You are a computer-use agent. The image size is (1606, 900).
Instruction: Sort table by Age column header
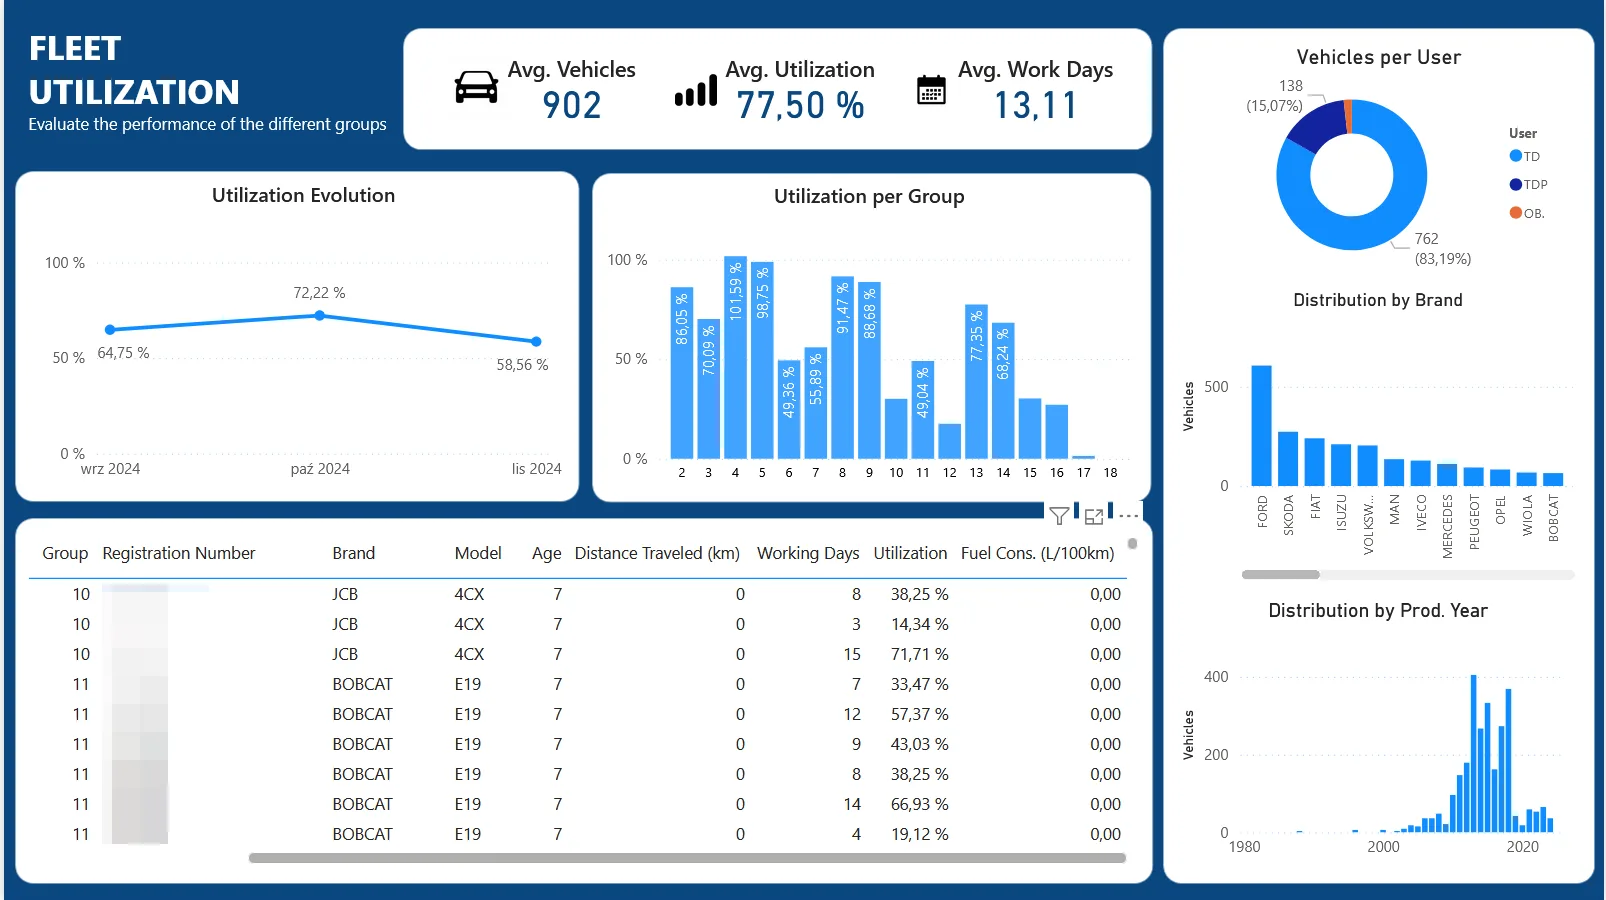click(x=547, y=553)
